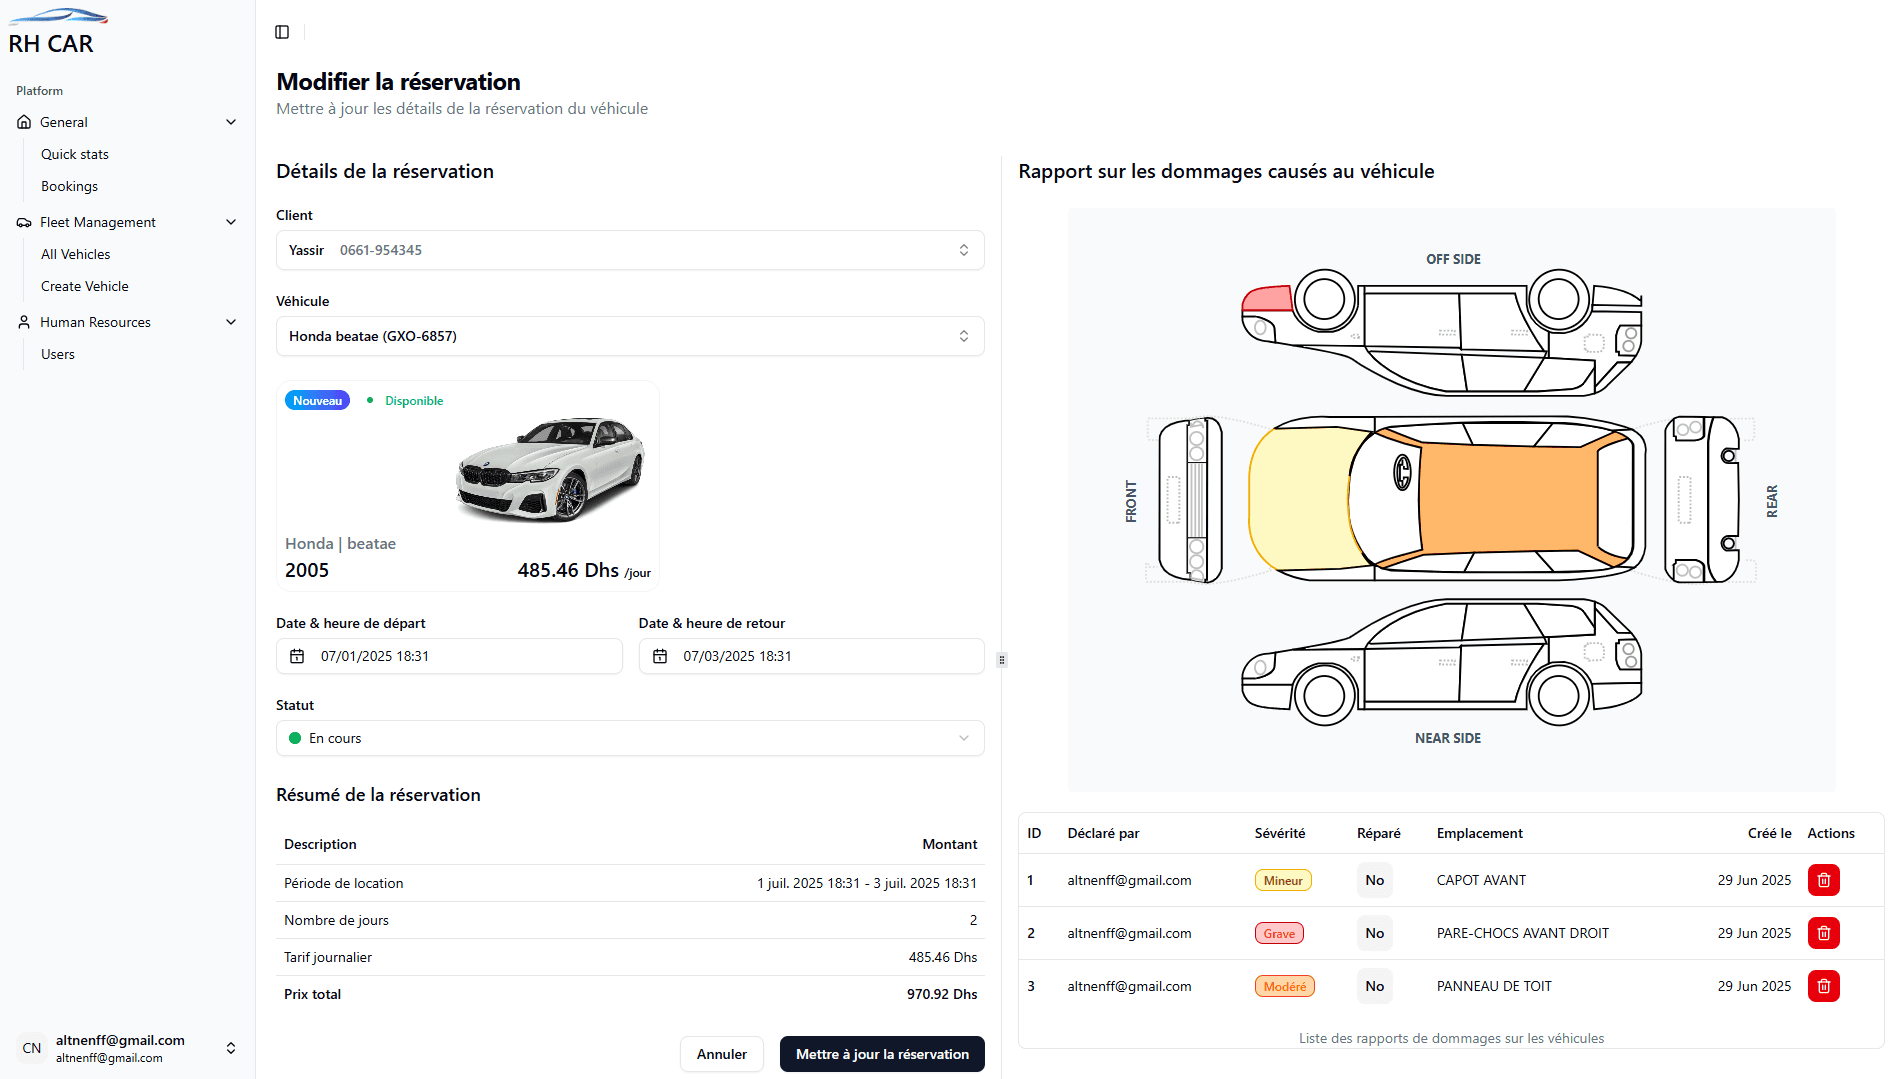Delete the PANNEAU DE TOIT damage report

coord(1823,986)
